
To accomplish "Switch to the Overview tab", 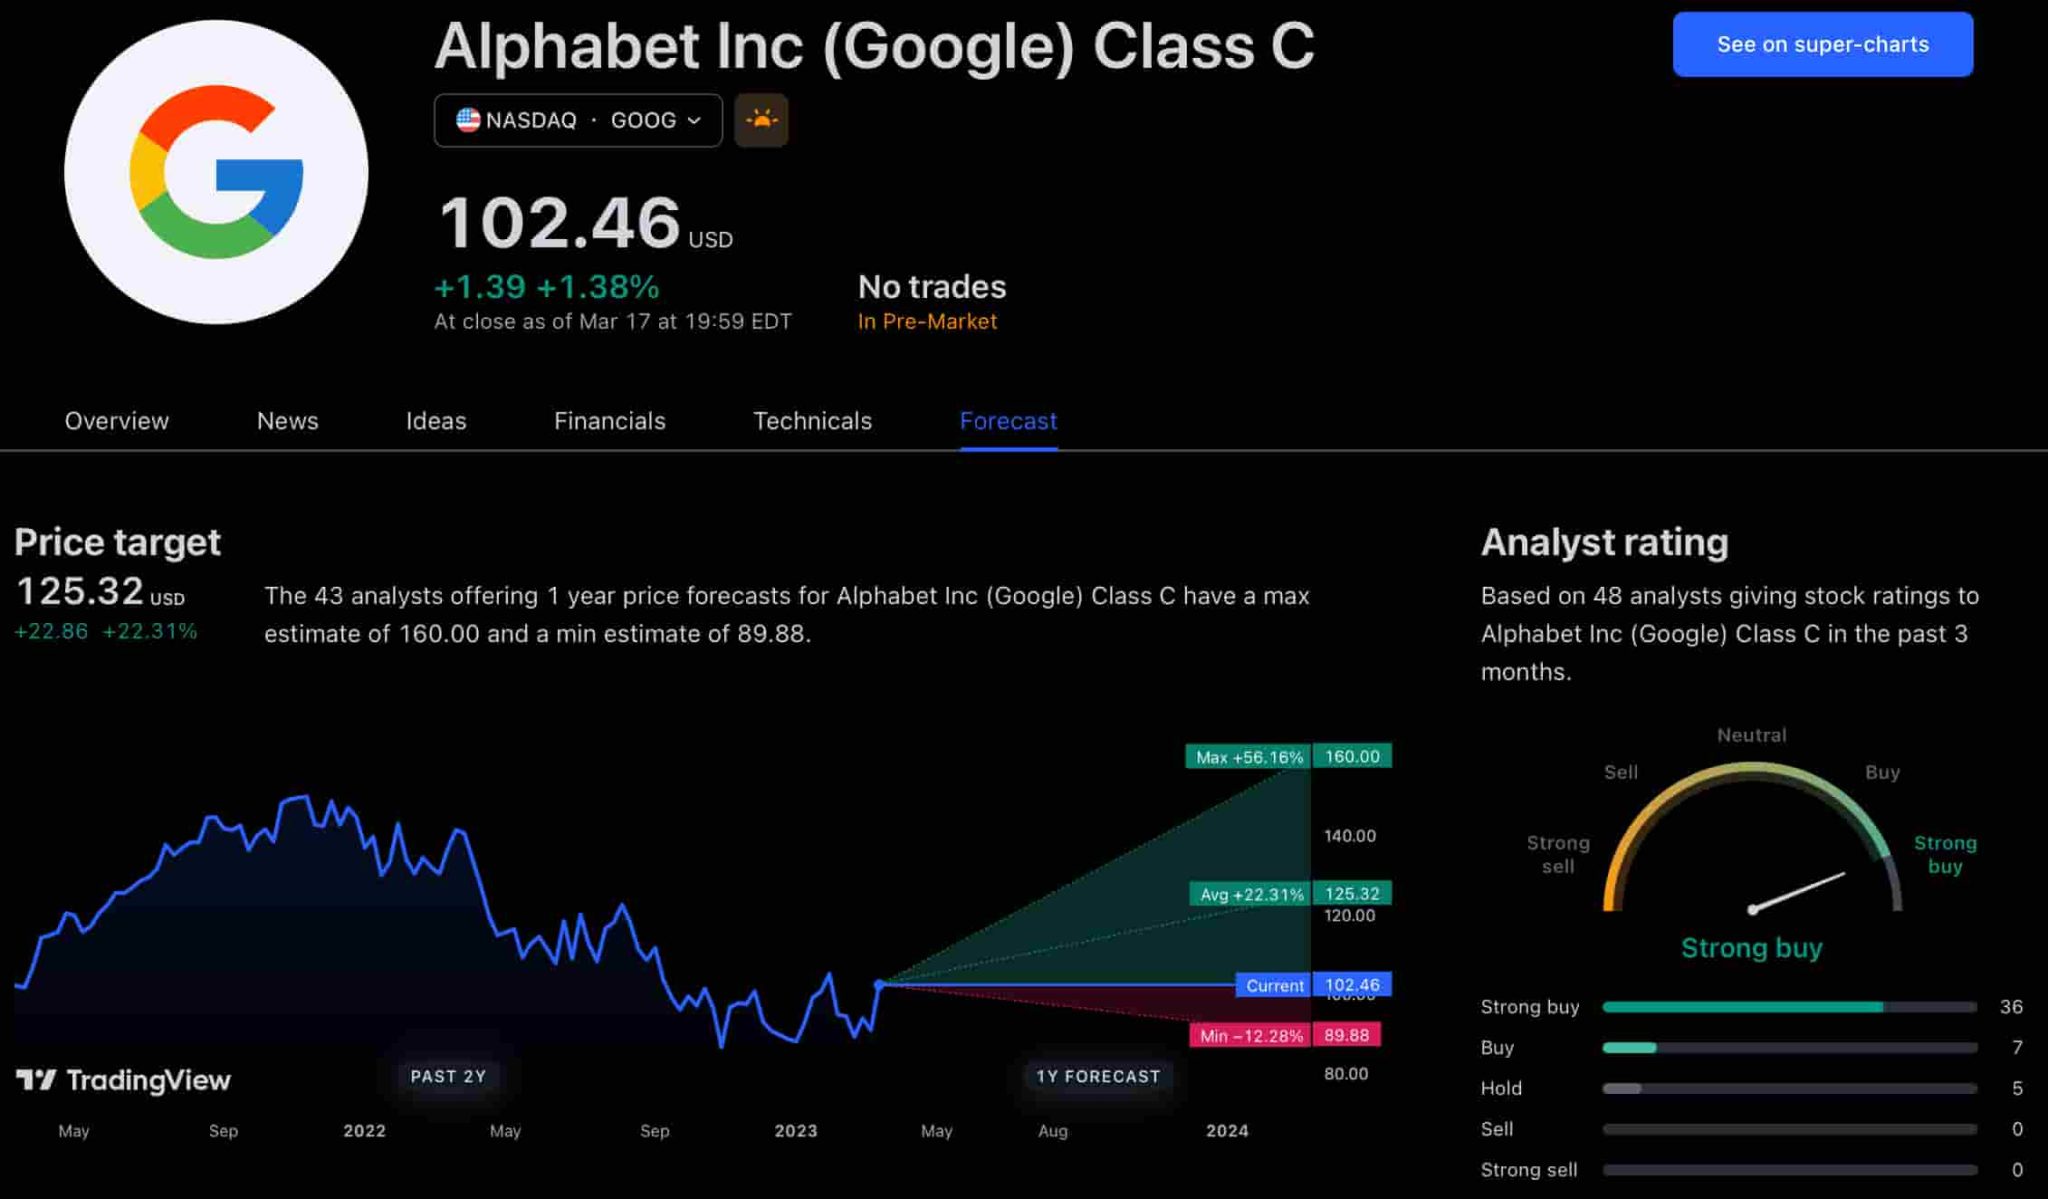I will pyautogui.click(x=116, y=421).
